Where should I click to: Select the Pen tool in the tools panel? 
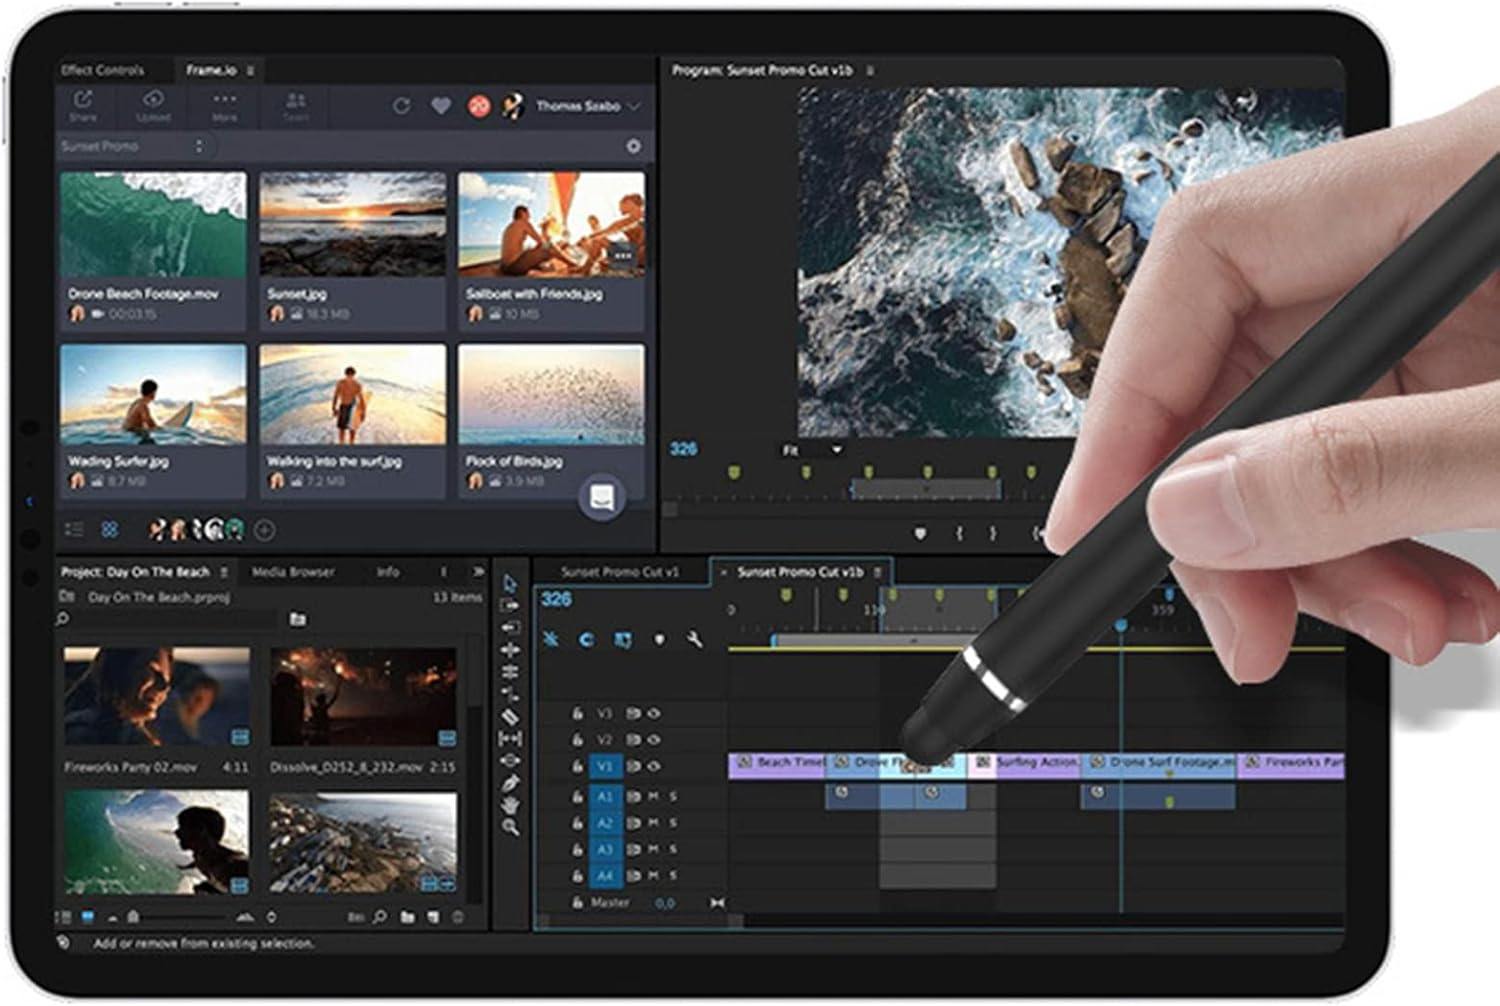point(510,783)
